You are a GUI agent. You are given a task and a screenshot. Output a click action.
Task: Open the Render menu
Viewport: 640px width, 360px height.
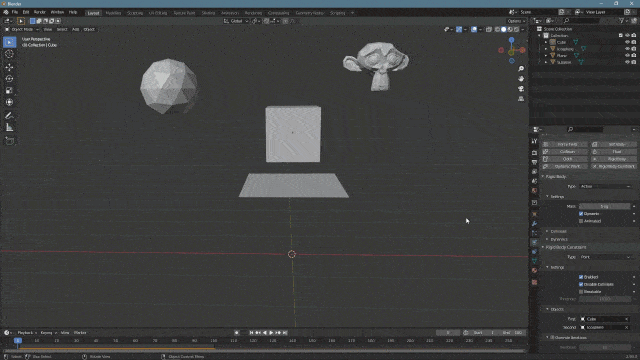tap(40, 12)
